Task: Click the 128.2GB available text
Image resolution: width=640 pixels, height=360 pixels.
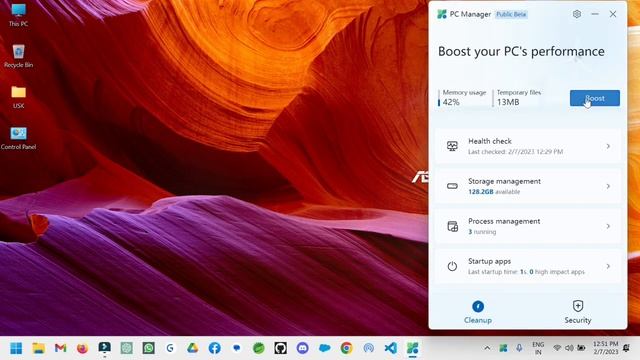Action: [494, 191]
